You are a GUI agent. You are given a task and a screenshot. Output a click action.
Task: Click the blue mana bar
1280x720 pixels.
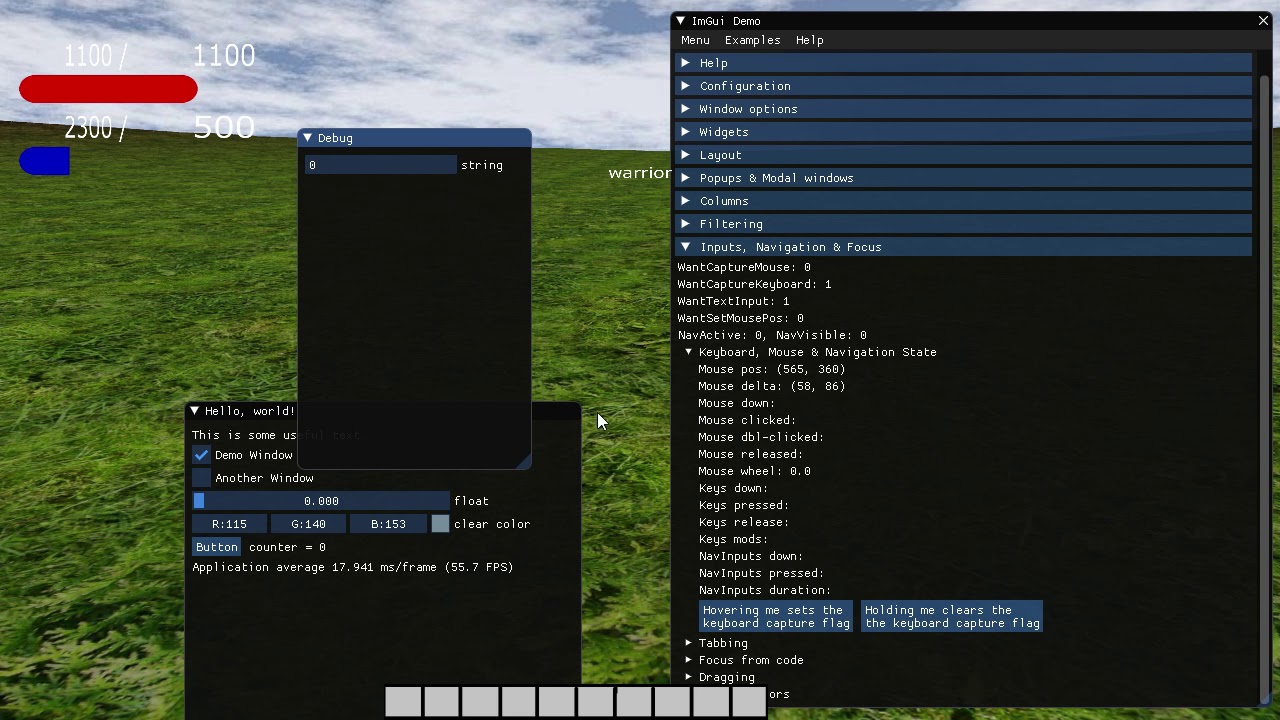coord(44,161)
